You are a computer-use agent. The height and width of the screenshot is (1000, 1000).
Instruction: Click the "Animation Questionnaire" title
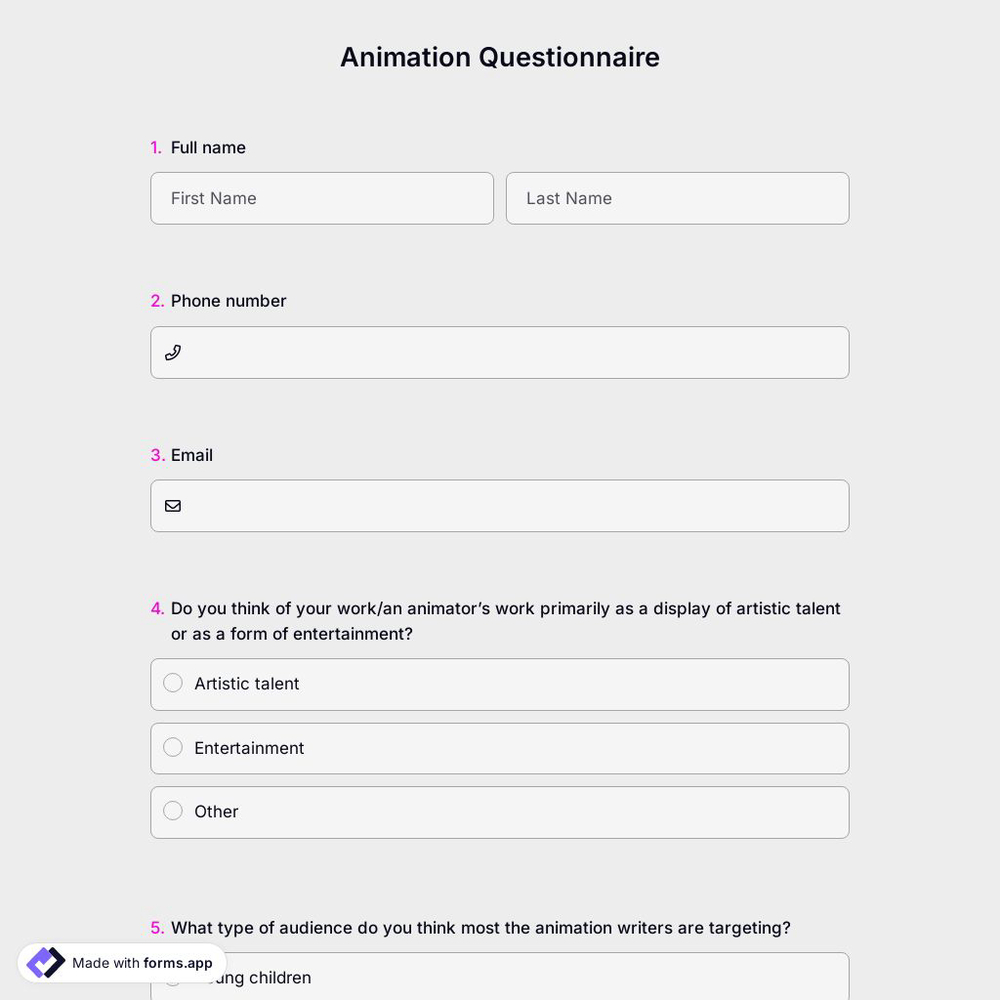500,57
